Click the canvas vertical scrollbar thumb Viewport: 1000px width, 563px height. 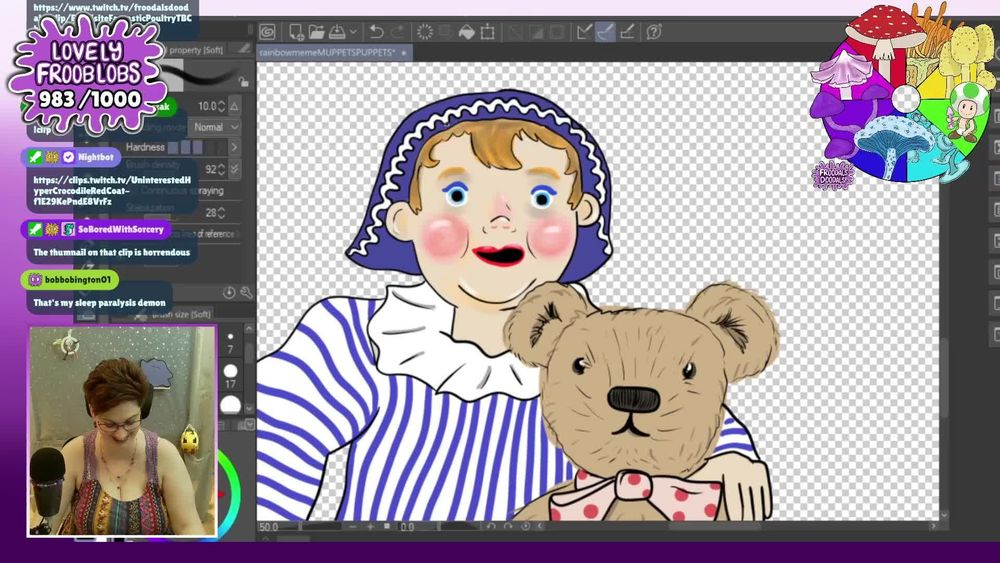(944, 376)
